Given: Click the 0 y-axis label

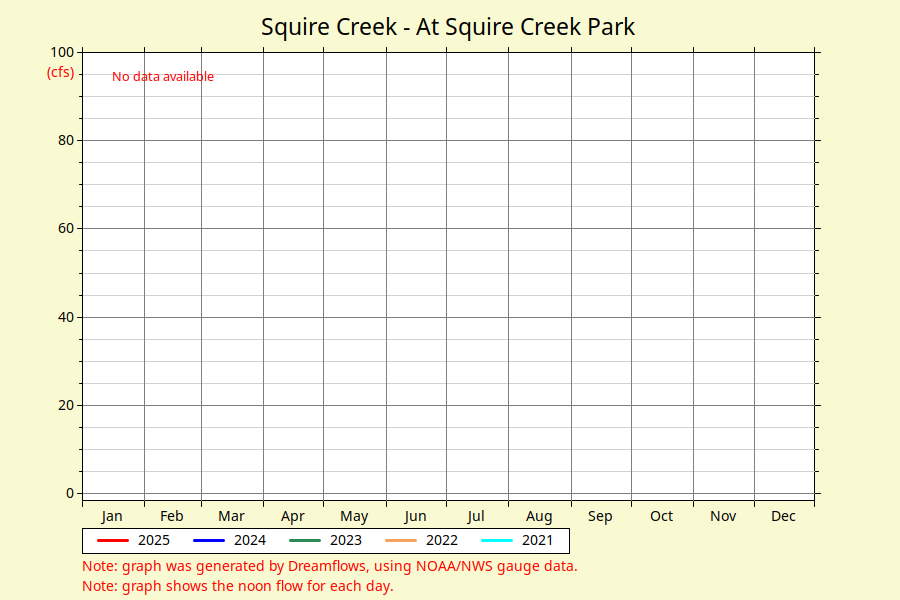Looking at the screenshot, I should pos(70,493).
